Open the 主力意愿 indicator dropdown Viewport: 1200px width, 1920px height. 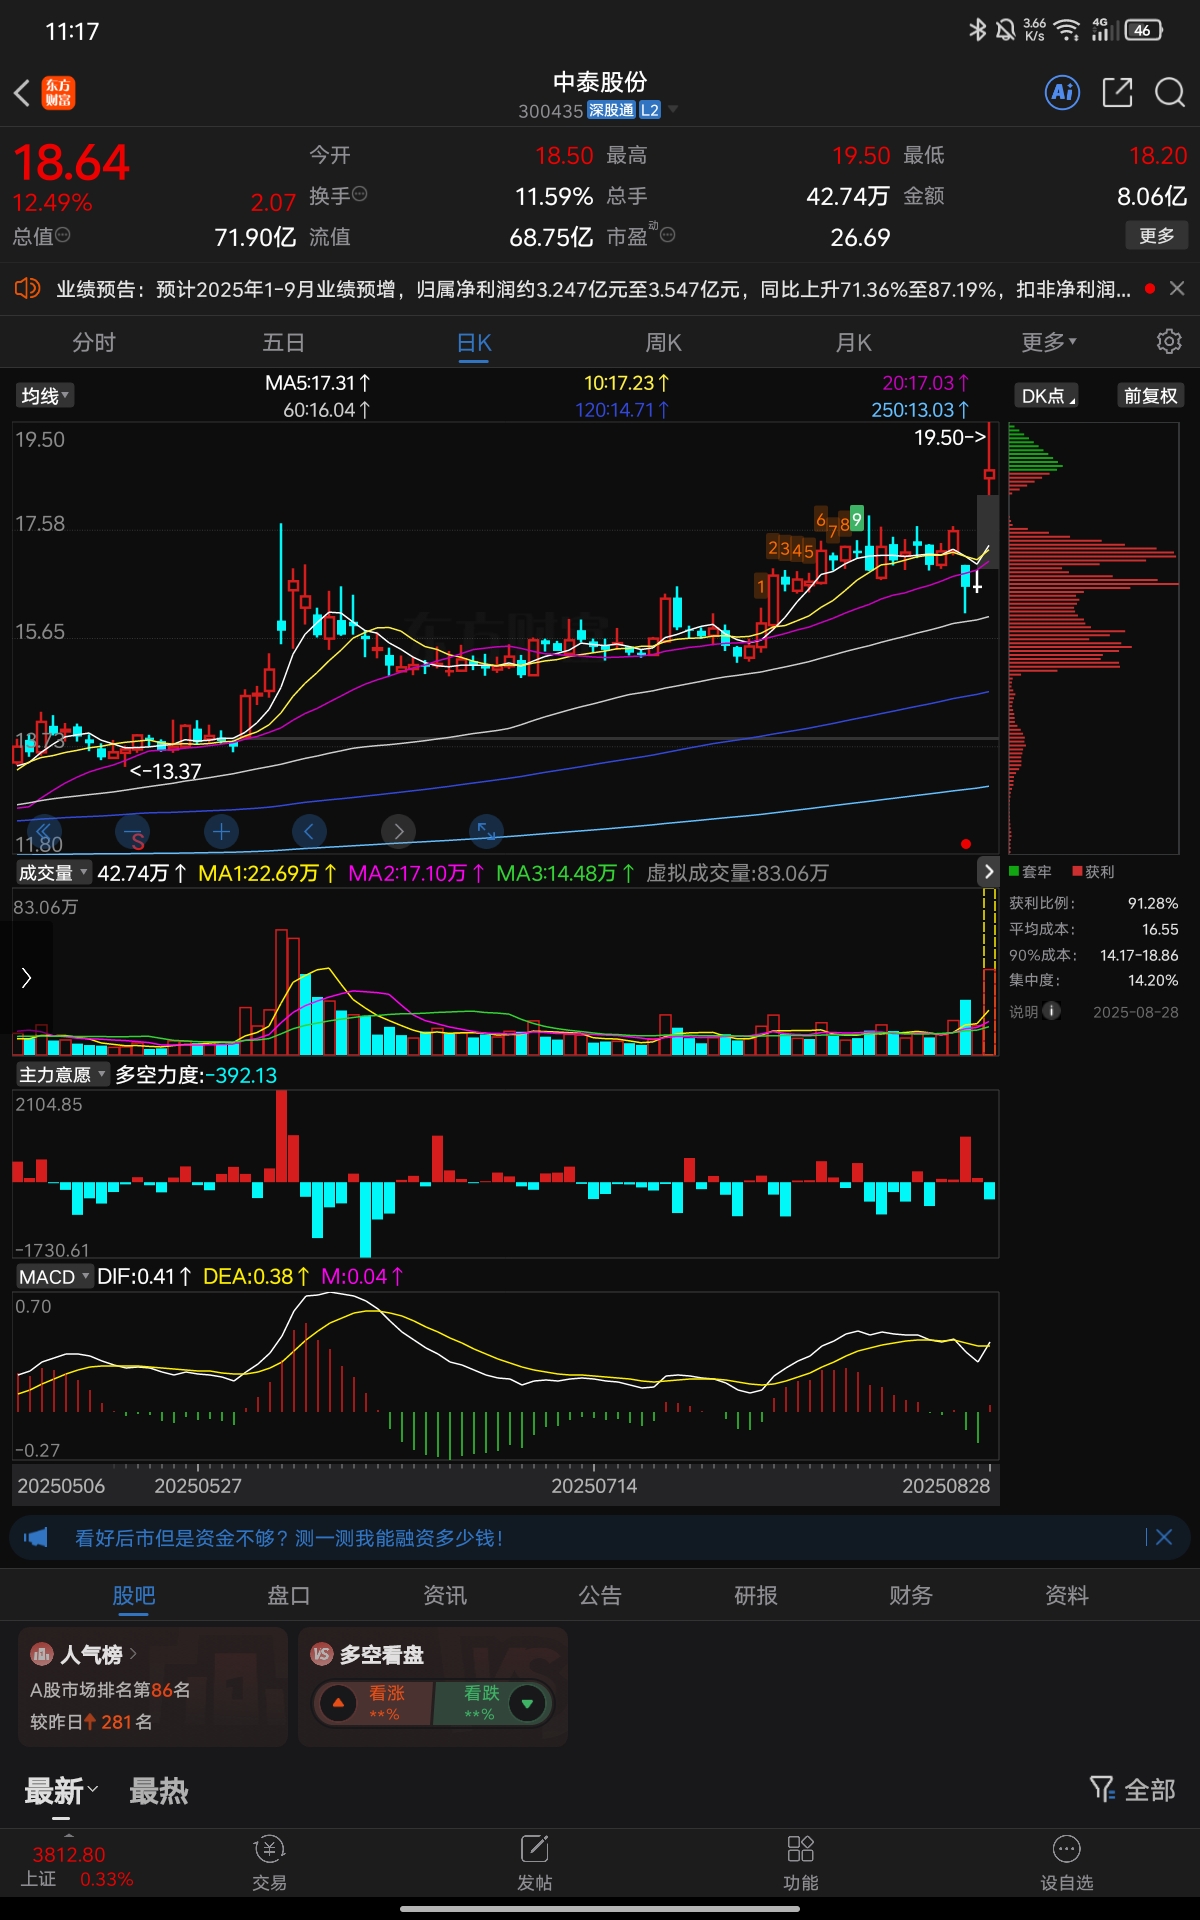click(x=62, y=1074)
